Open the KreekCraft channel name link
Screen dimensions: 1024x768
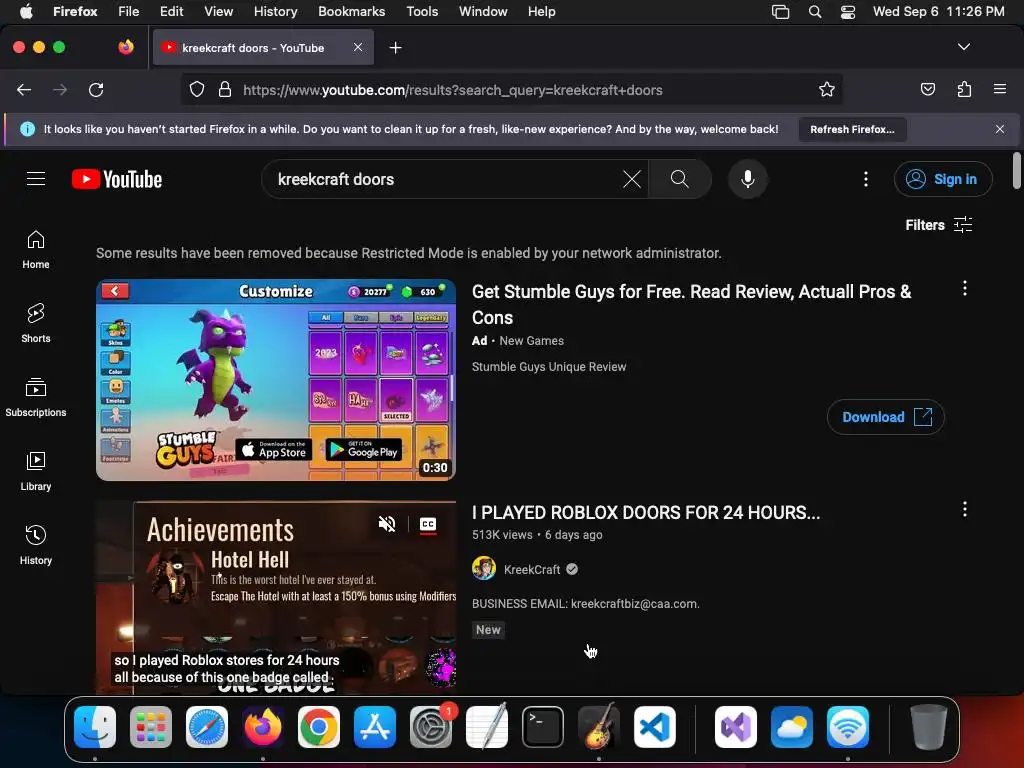pyautogui.click(x=532, y=569)
